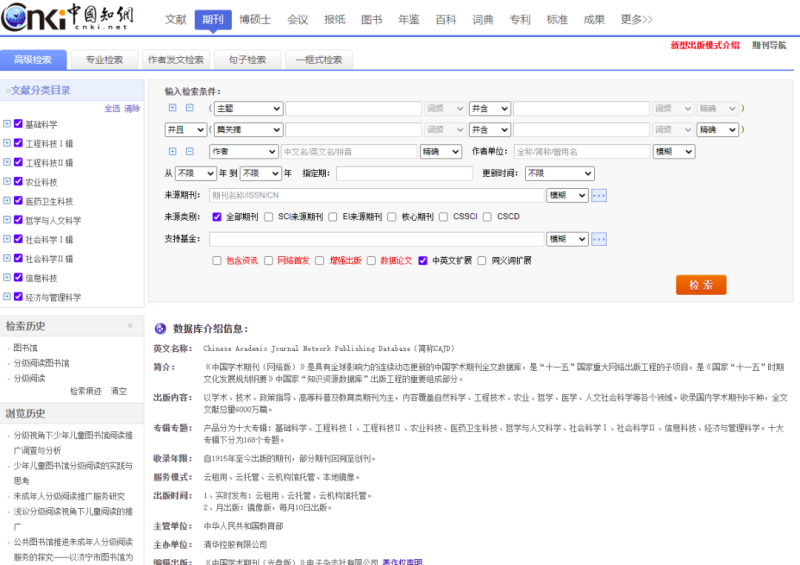Click plus icon beside the 作者 author row
The height and width of the screenshot is (565, 800).
pos(173,152)
